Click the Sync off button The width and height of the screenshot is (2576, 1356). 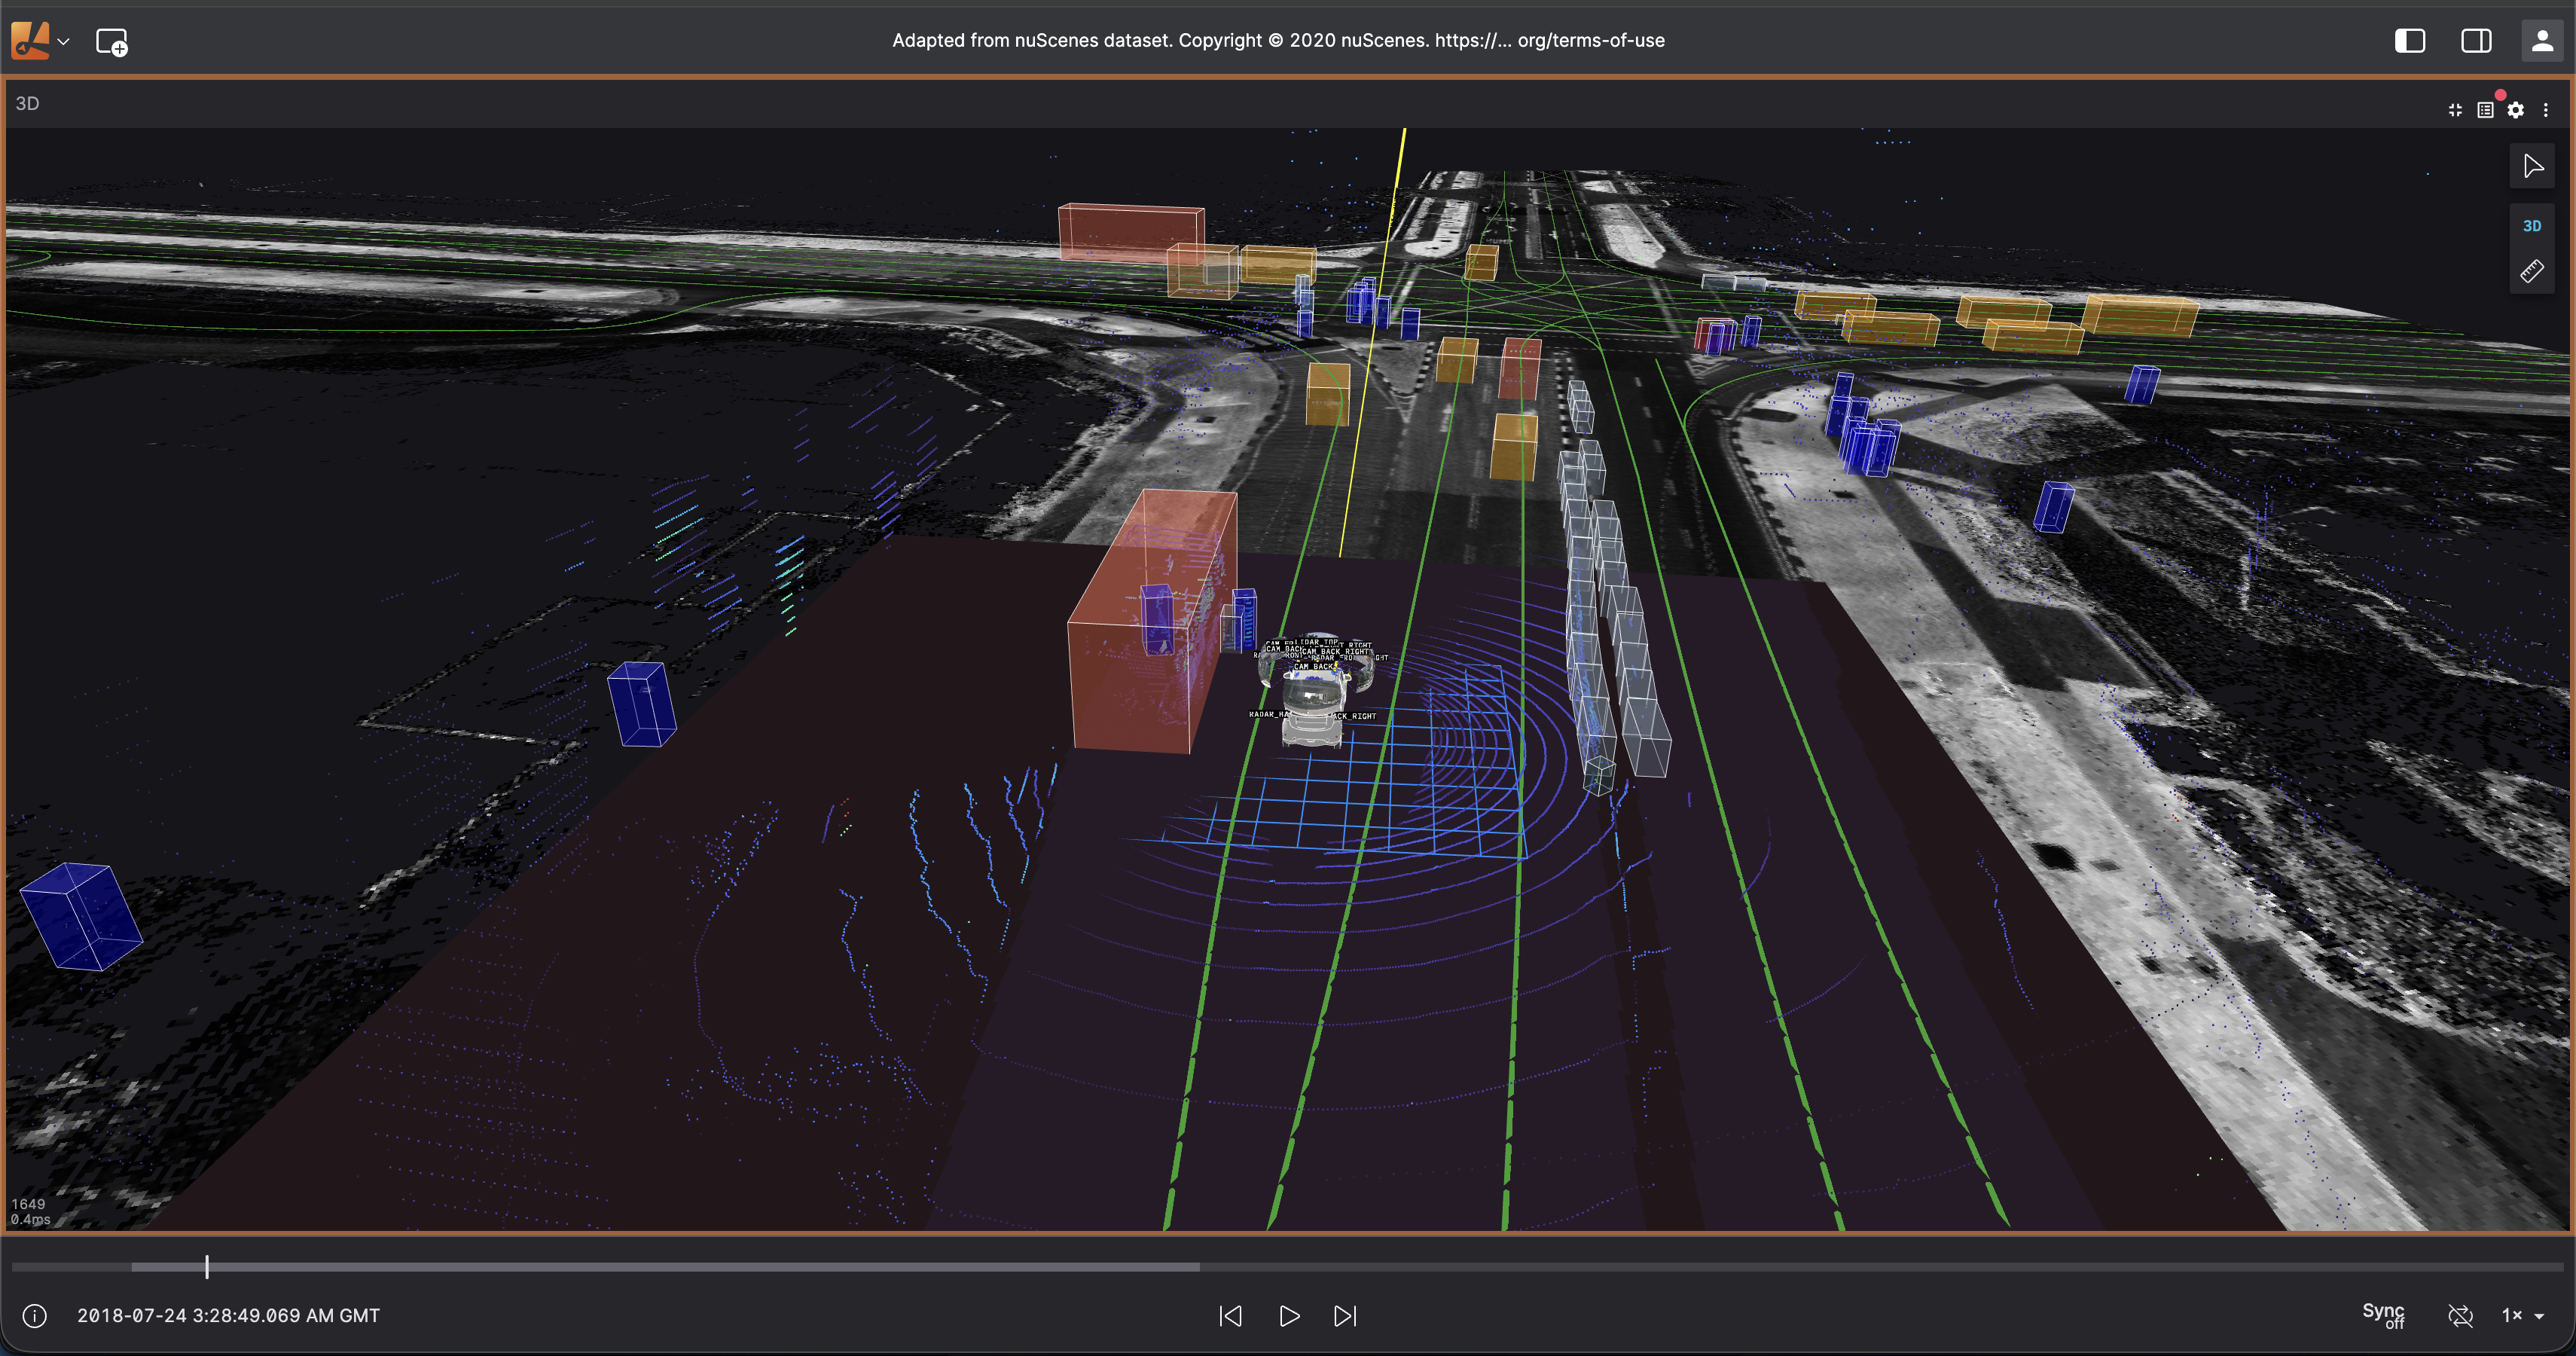[x=2384, y=1315]
